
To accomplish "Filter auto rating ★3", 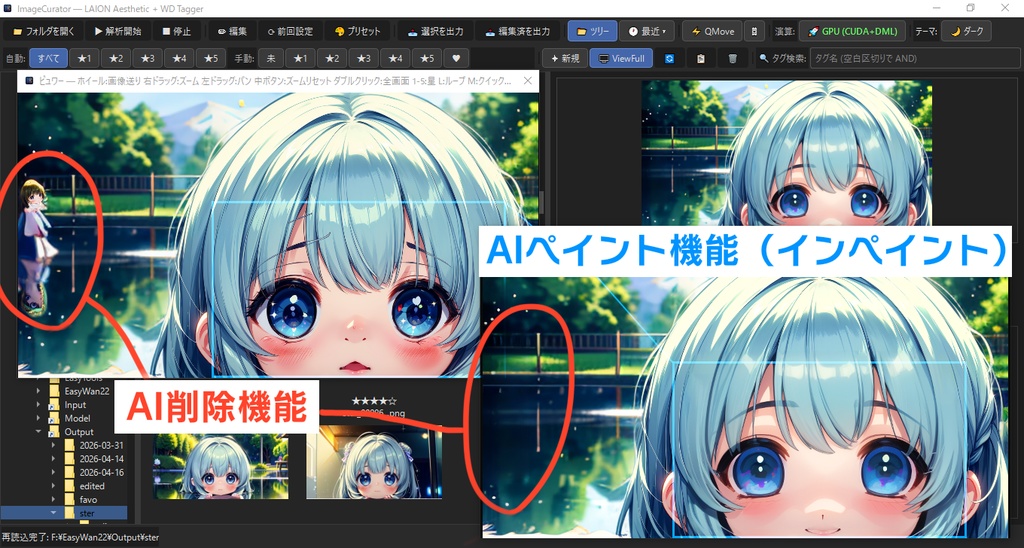I will tap(148, 58).
